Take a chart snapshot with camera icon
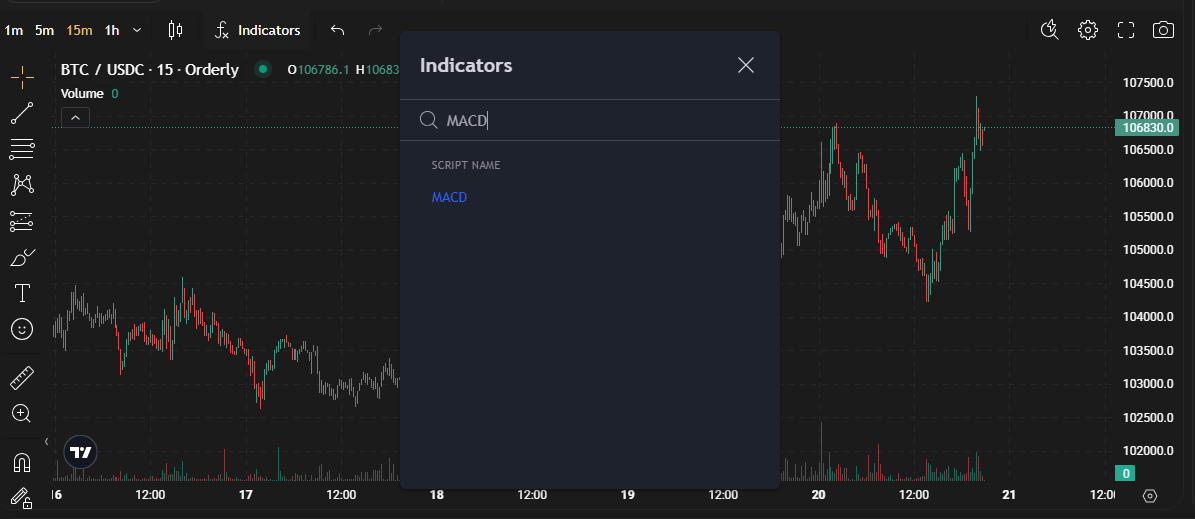 point(1163,30)
